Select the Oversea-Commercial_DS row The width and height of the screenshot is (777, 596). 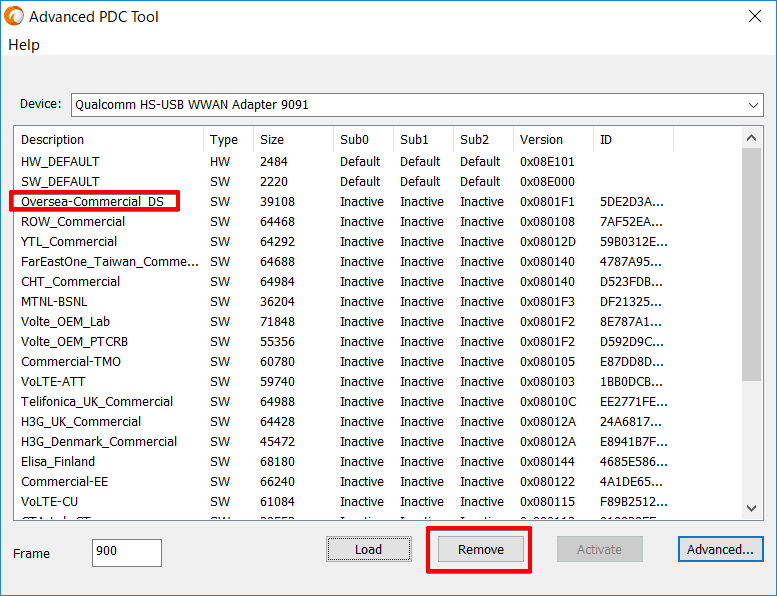coord(92,202)
